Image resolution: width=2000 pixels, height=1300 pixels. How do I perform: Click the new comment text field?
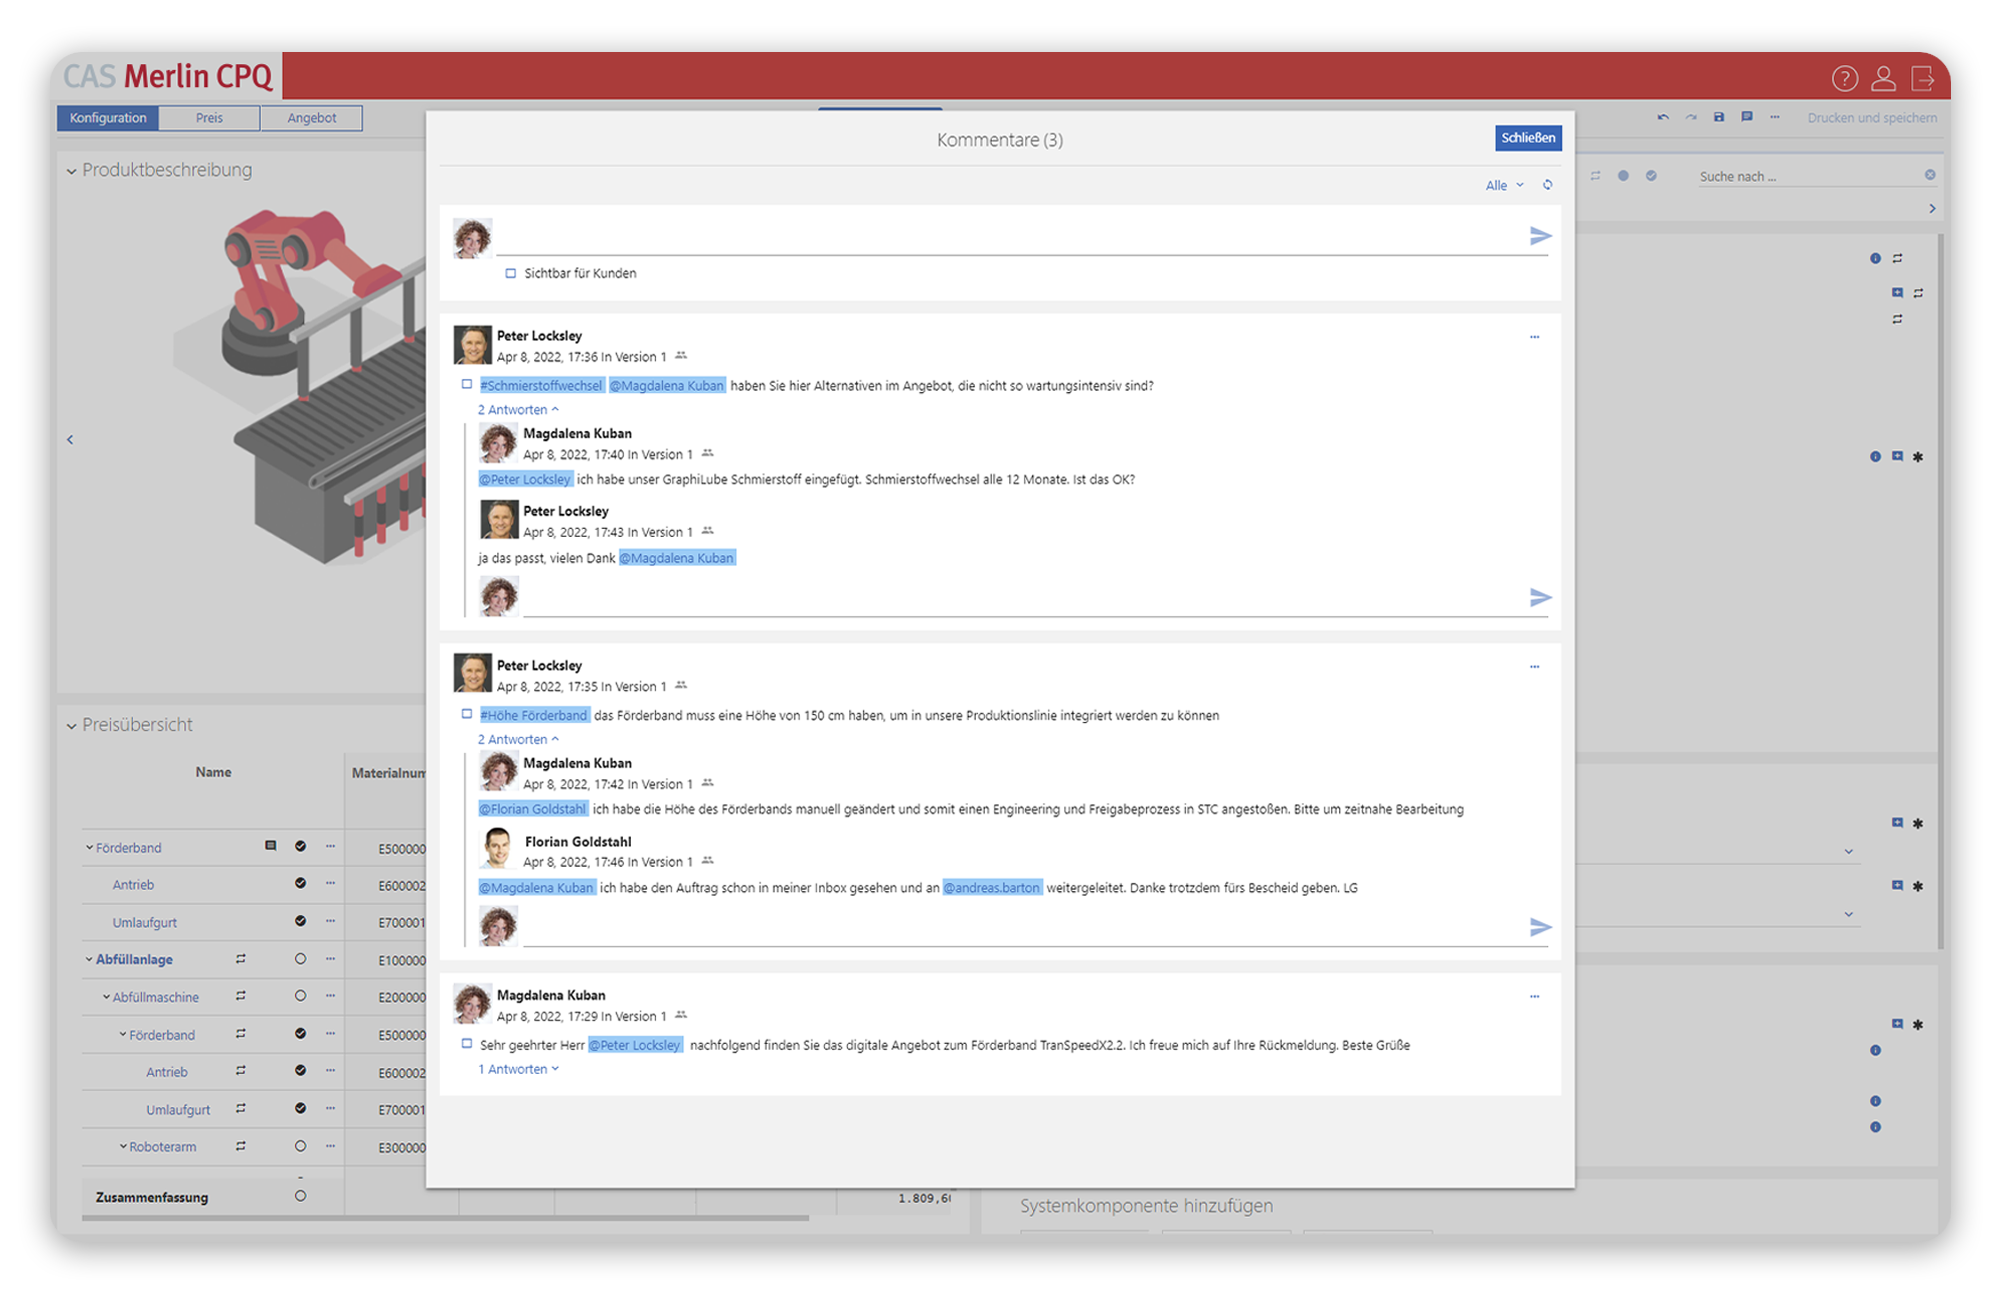pyautogui.click(x=1010, y=238)
